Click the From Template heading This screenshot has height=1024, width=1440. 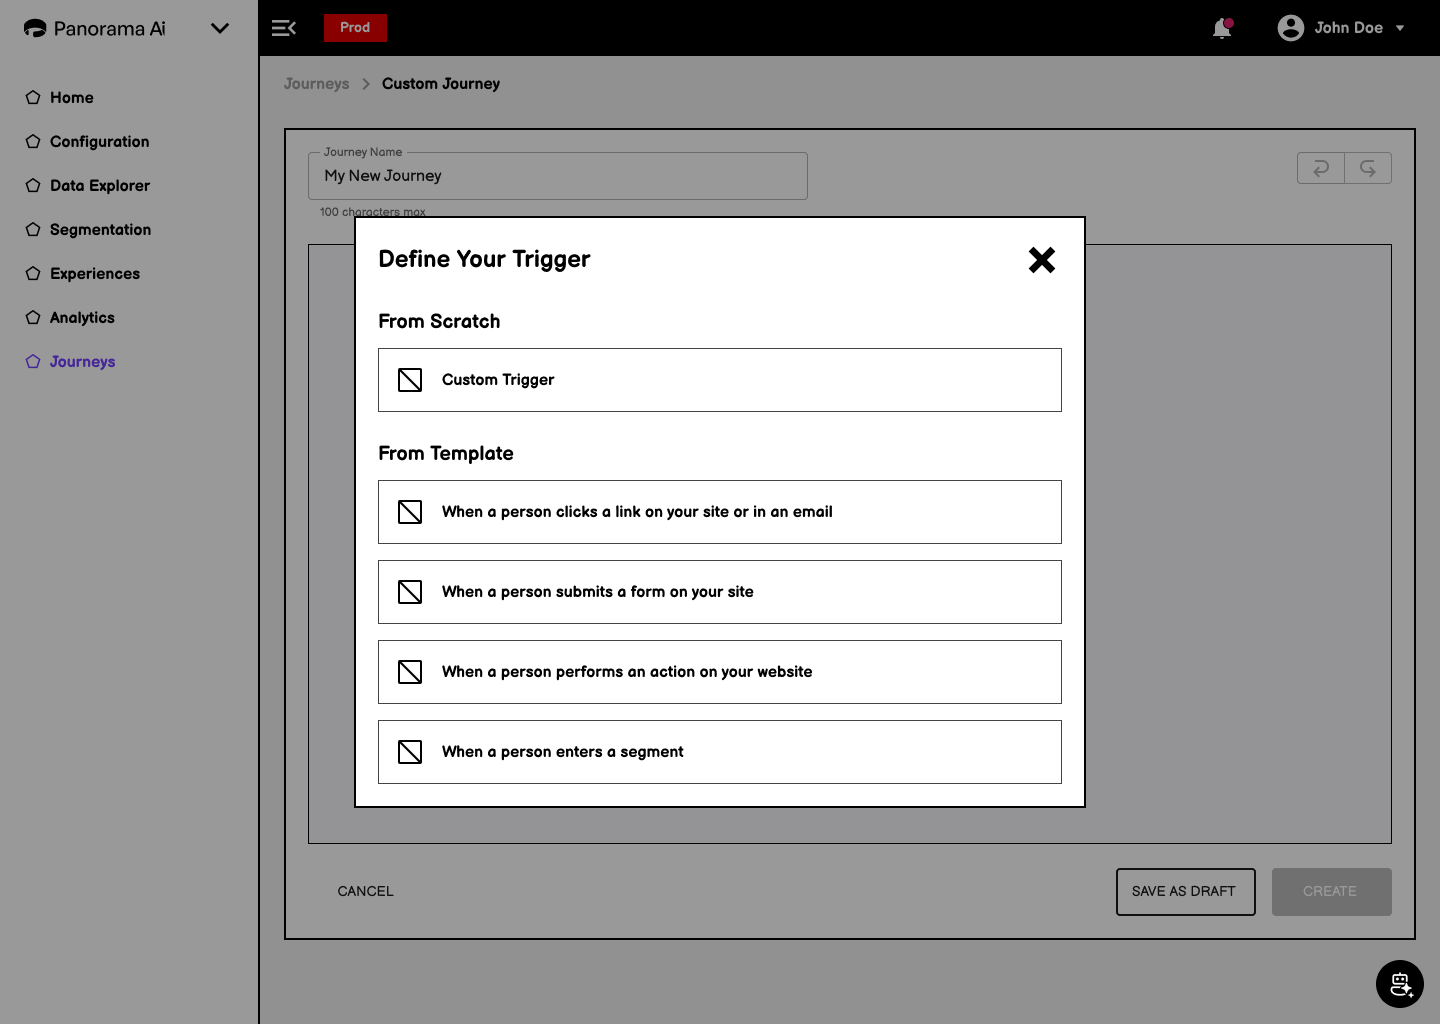coord(446,453)
